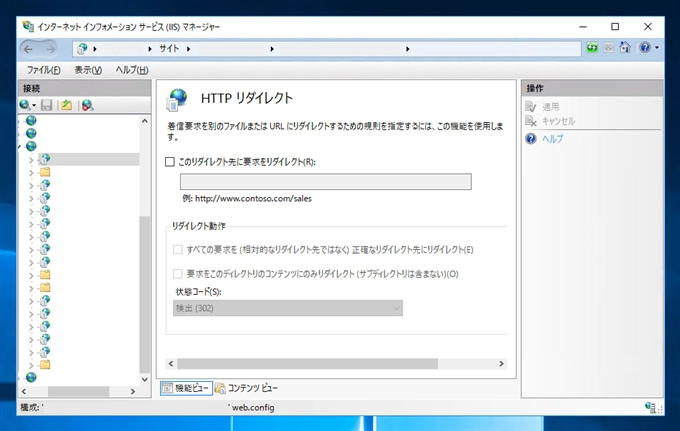Click the HTTP リダイレクト feature icon
This screenshot has height=431, width=680.
click(177, 99)
